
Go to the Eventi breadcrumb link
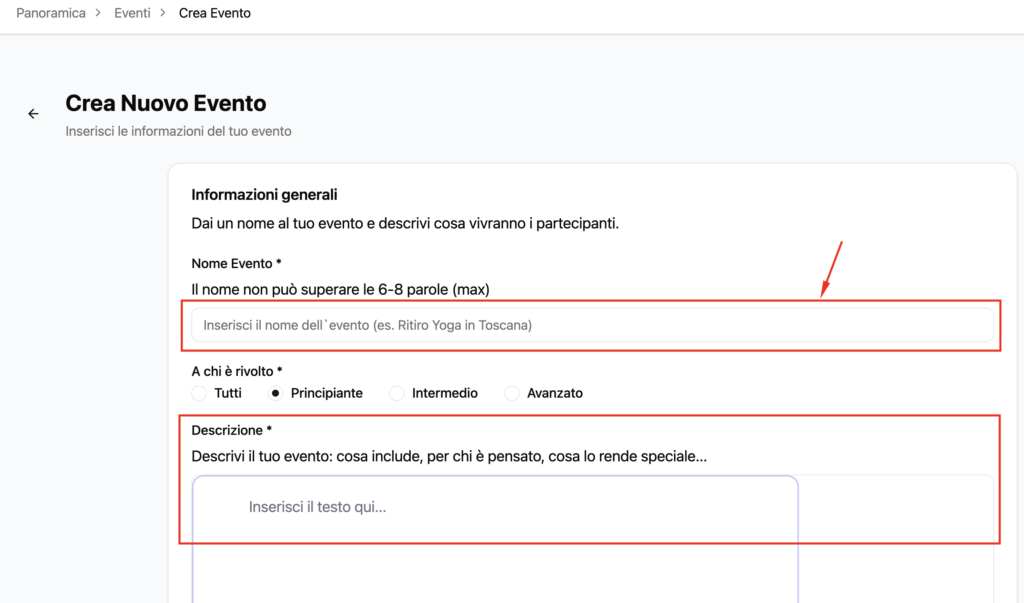coord(131,14)
